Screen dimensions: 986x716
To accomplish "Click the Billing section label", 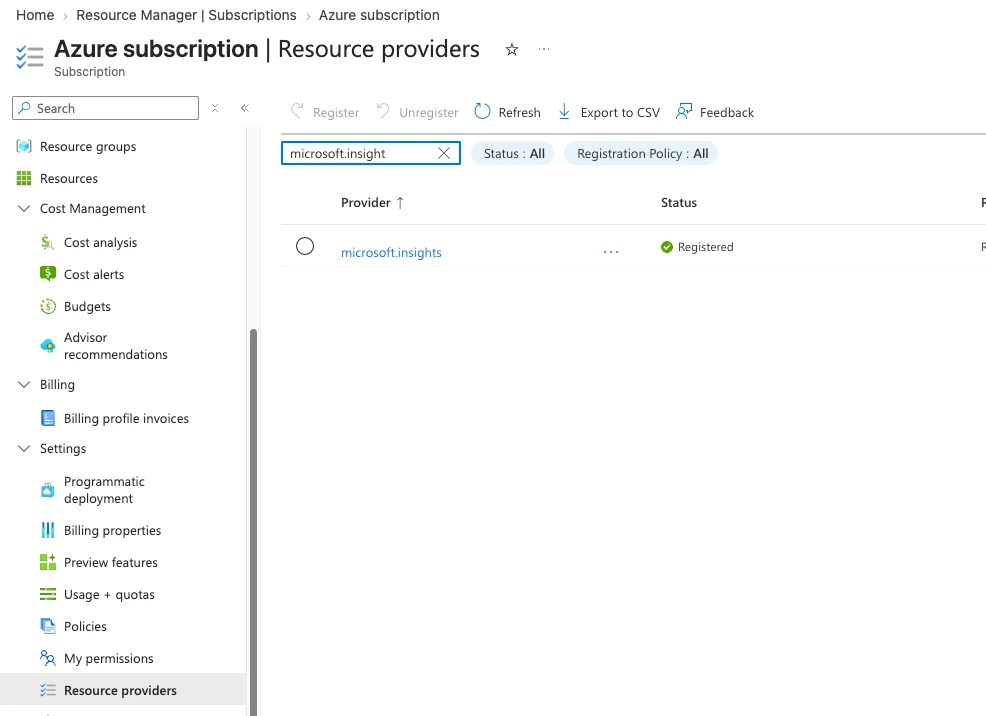I will (x=57, y=385).
